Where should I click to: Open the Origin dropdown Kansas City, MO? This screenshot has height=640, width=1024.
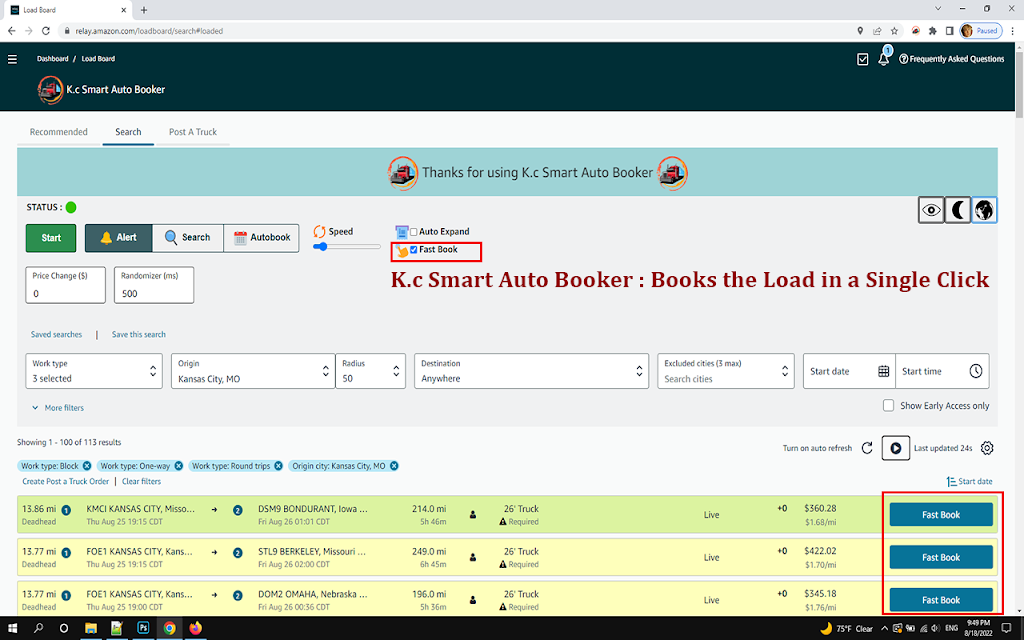click(x=253, y=371)
